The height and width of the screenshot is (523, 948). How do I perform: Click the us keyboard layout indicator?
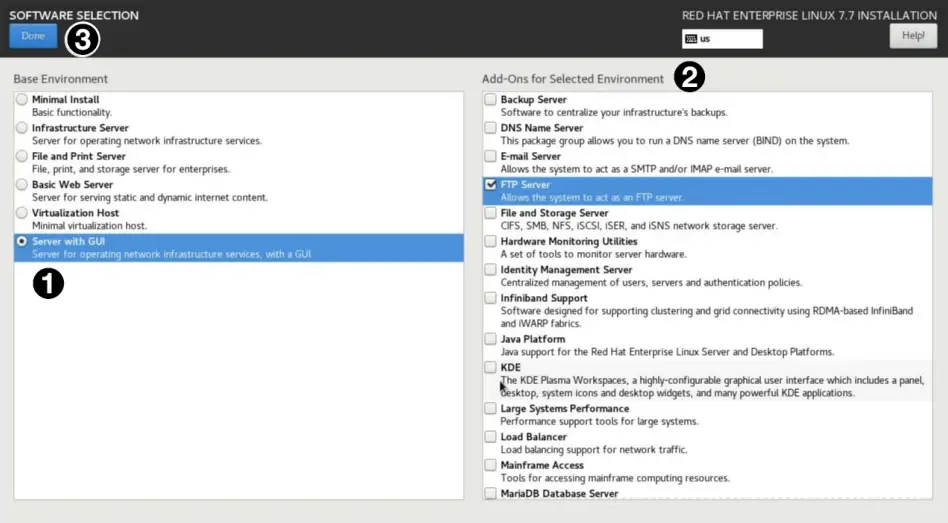(722, 39)
